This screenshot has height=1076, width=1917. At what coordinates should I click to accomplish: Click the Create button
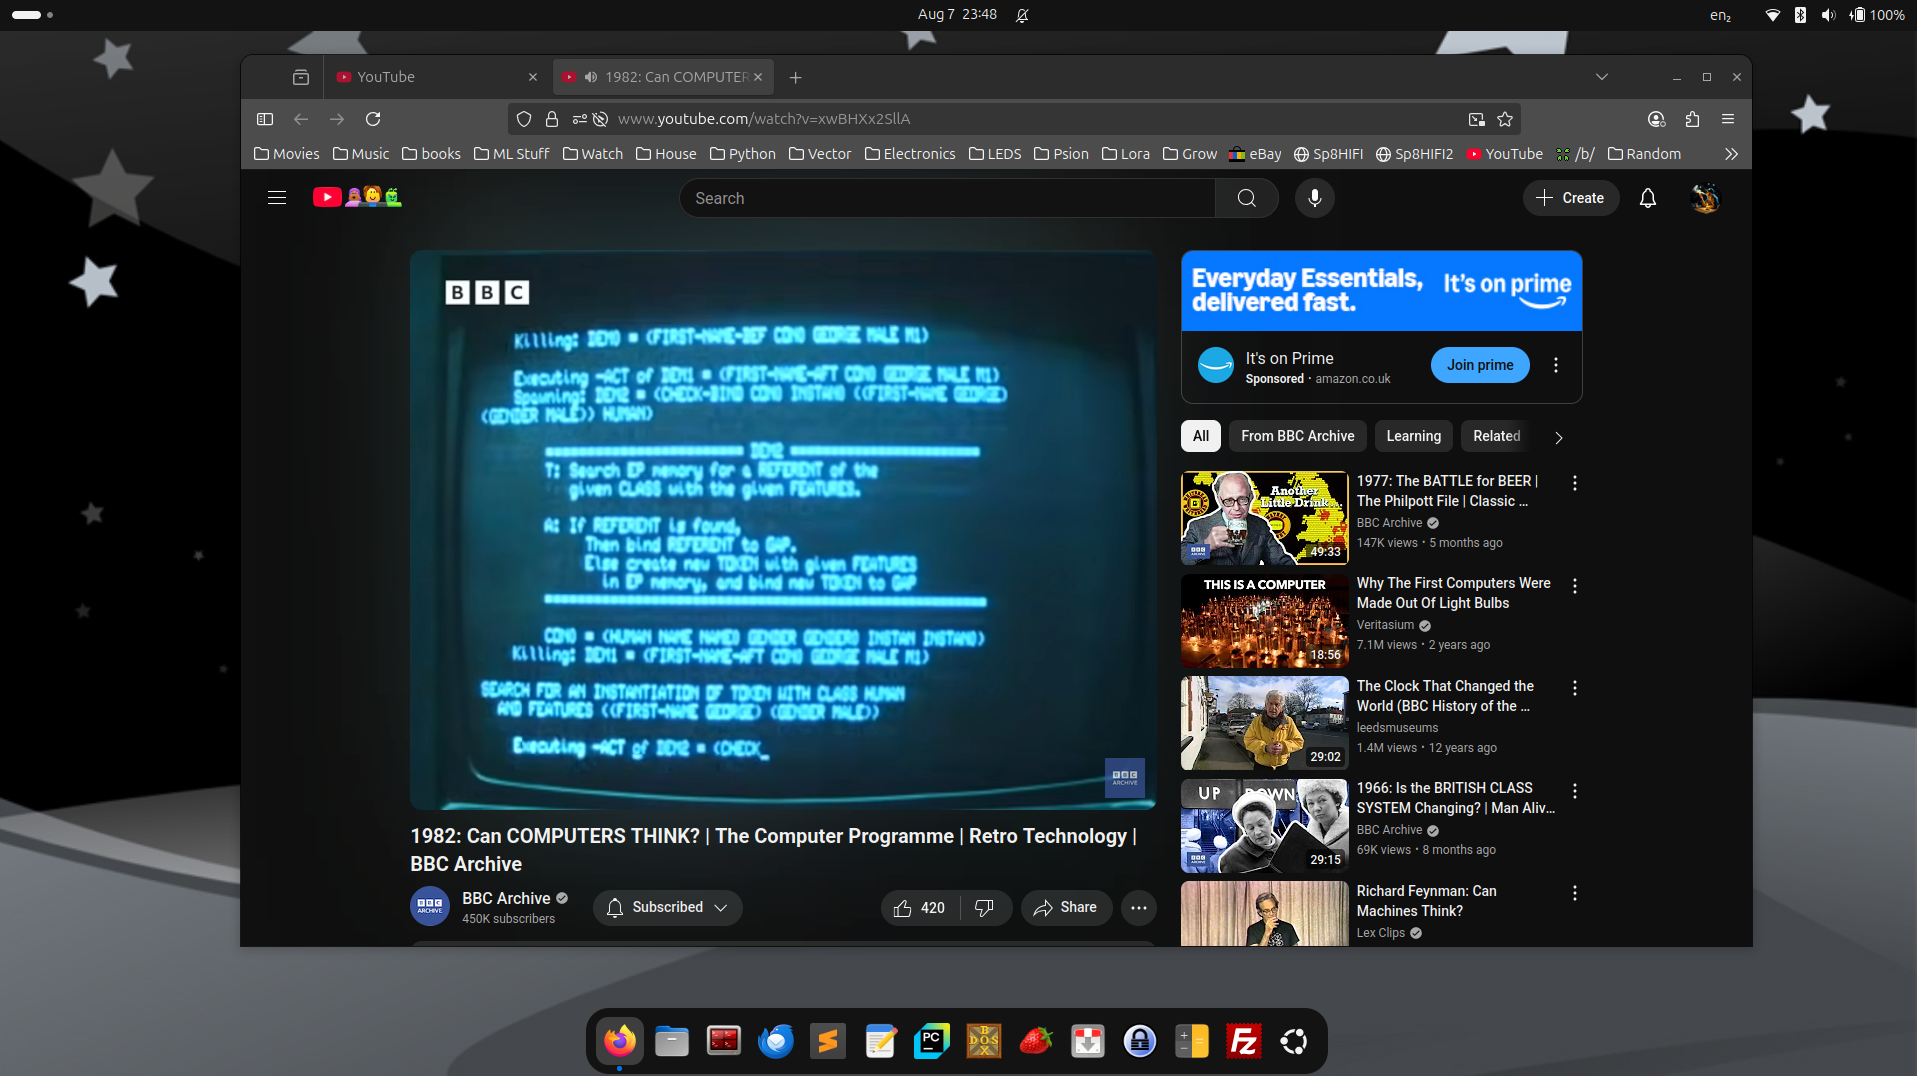click(x=1570, y=198)
